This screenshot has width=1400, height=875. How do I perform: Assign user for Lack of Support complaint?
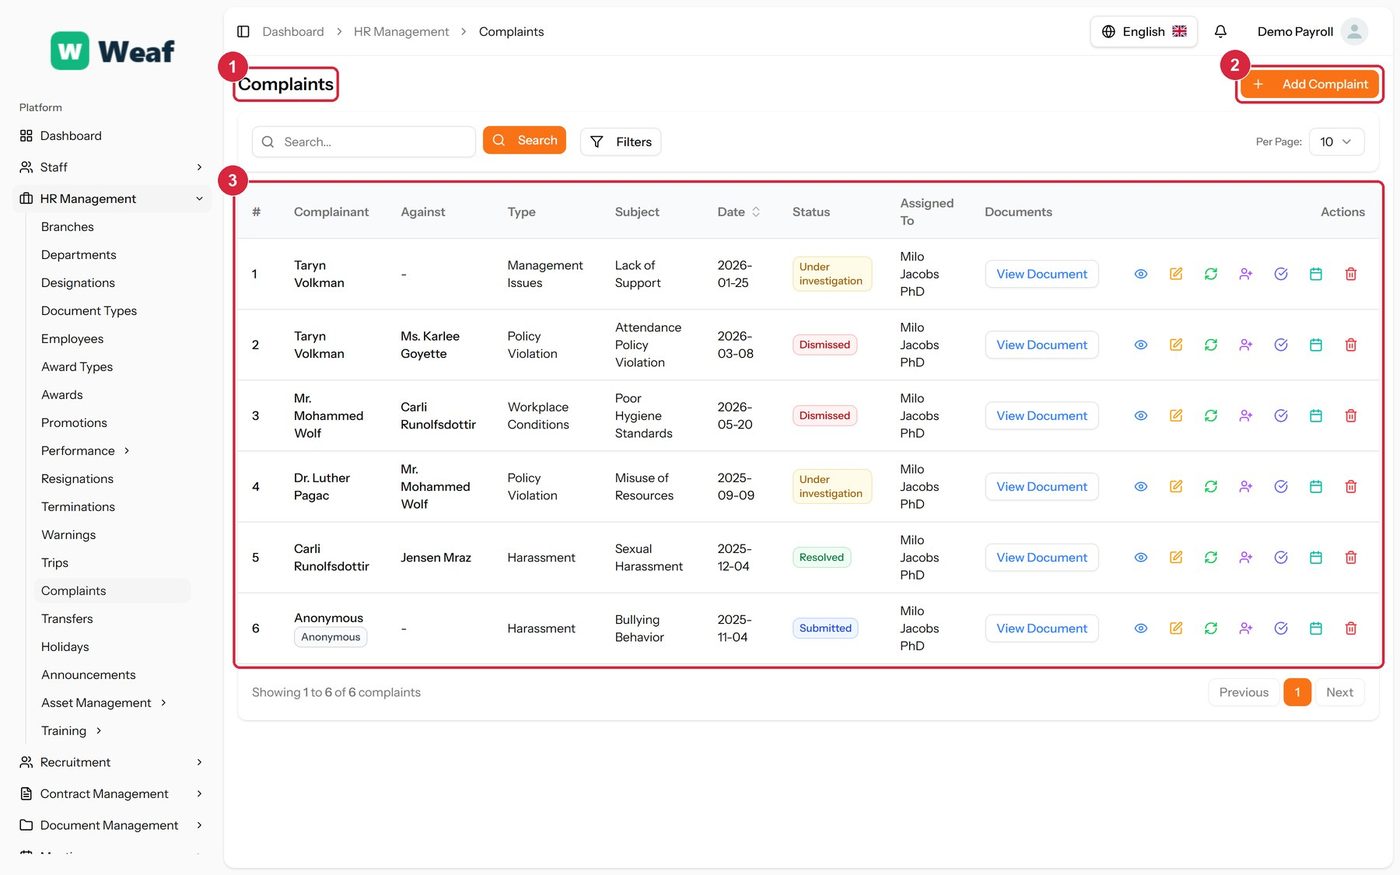click(x=1246, y=274)
